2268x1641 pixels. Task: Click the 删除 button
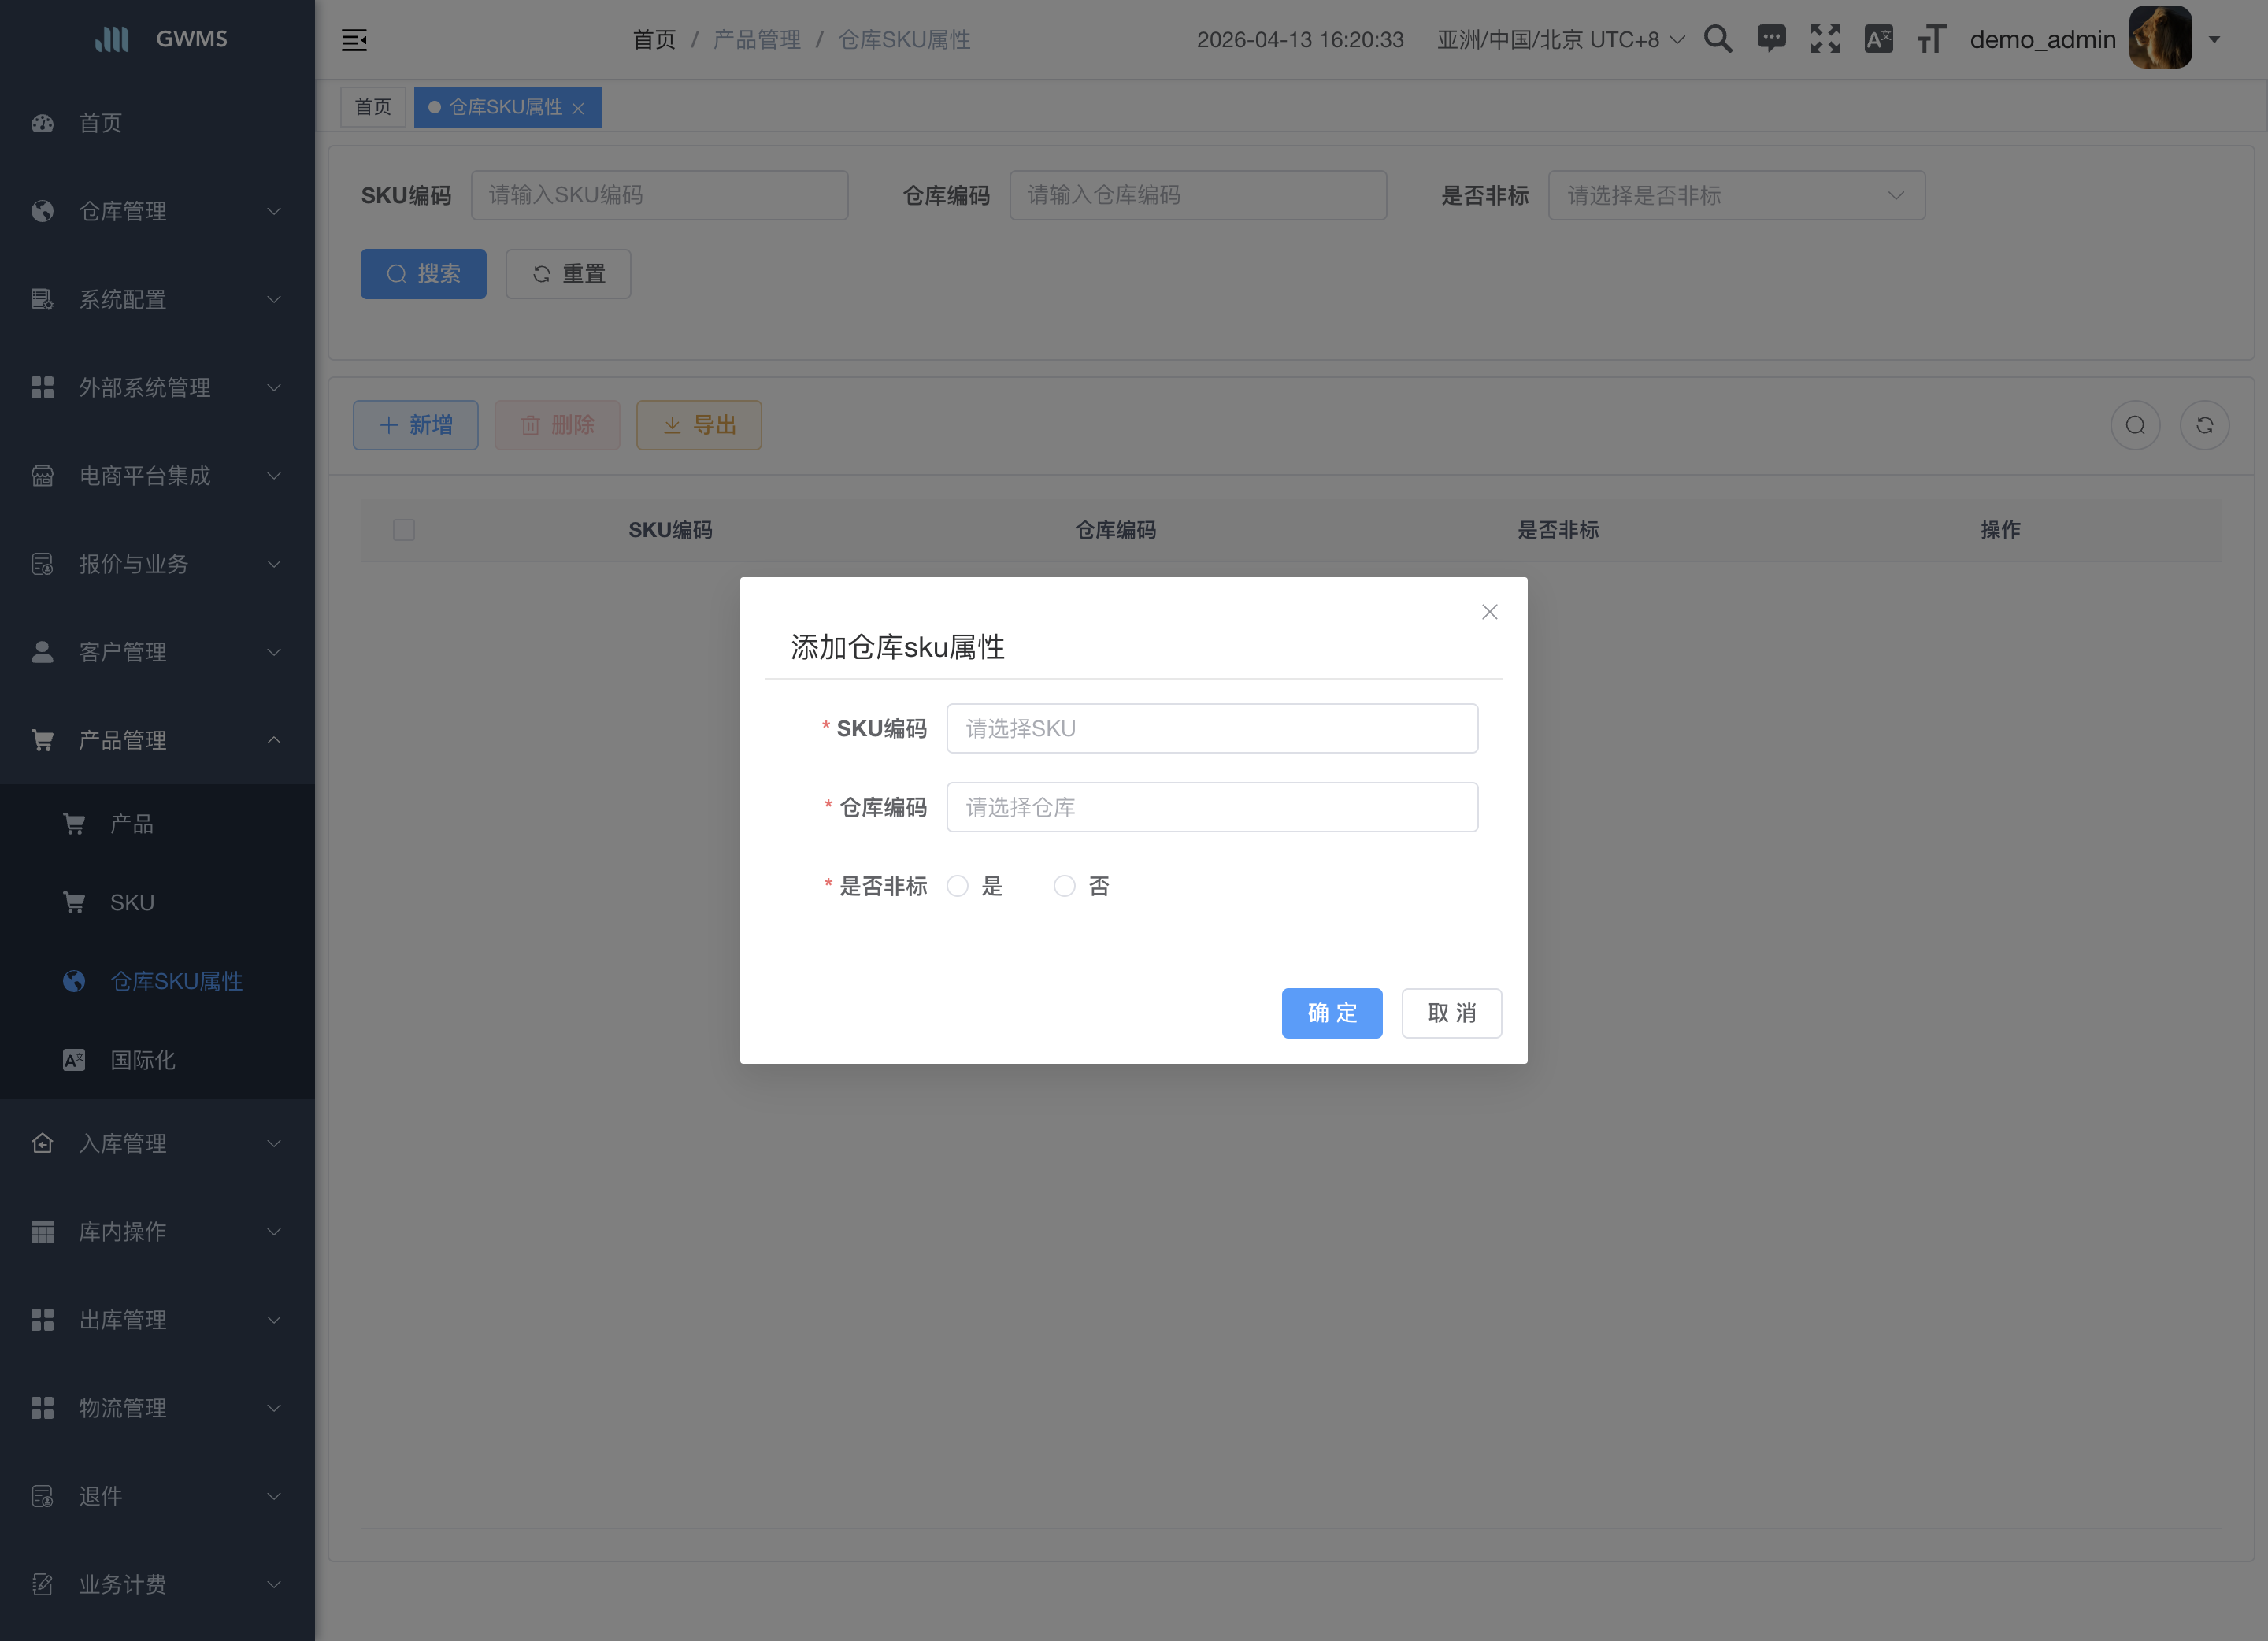(x=557, y=425)
